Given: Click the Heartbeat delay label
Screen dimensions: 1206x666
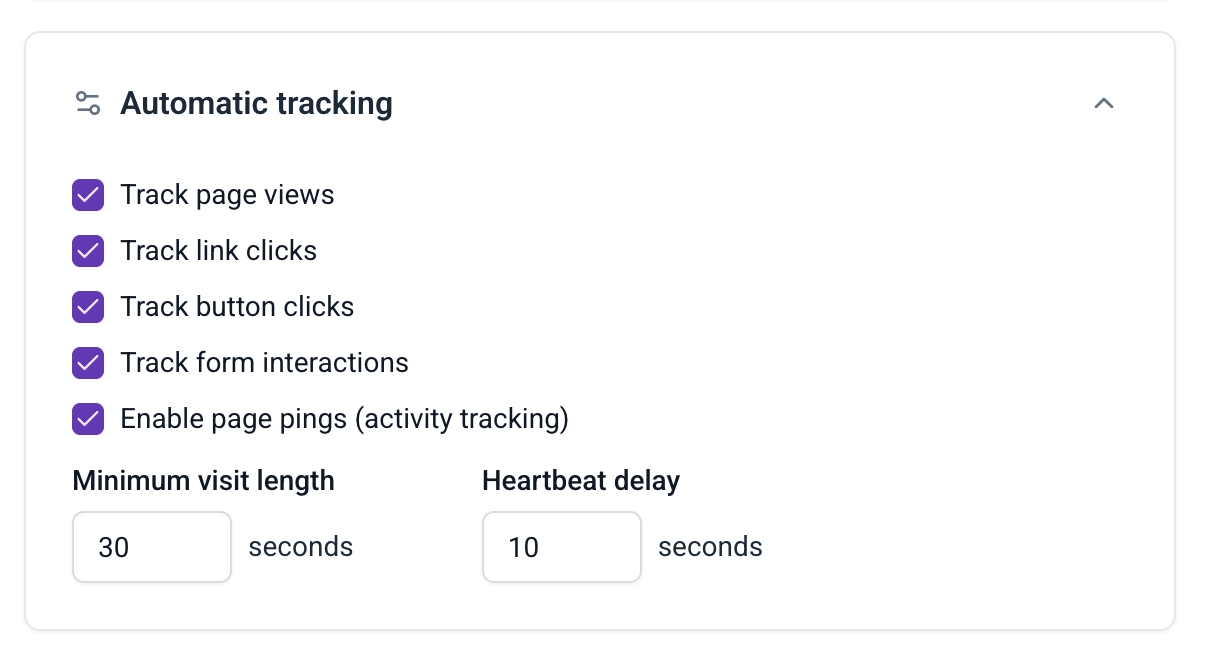Looking at the screenshot, I should [x=581, y=481].
